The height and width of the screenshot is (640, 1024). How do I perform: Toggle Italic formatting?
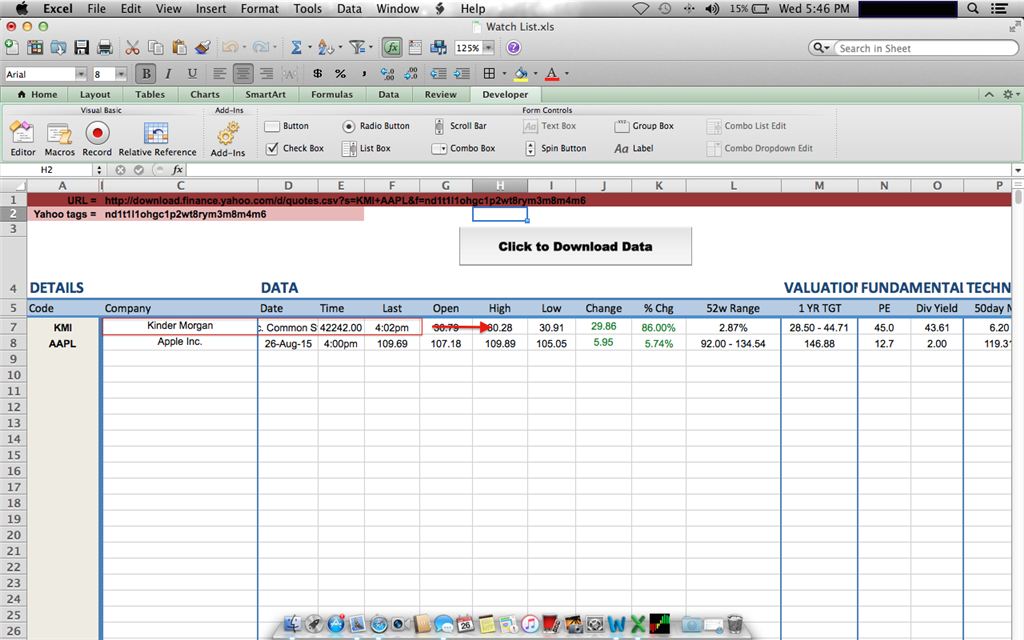point(168,74)
